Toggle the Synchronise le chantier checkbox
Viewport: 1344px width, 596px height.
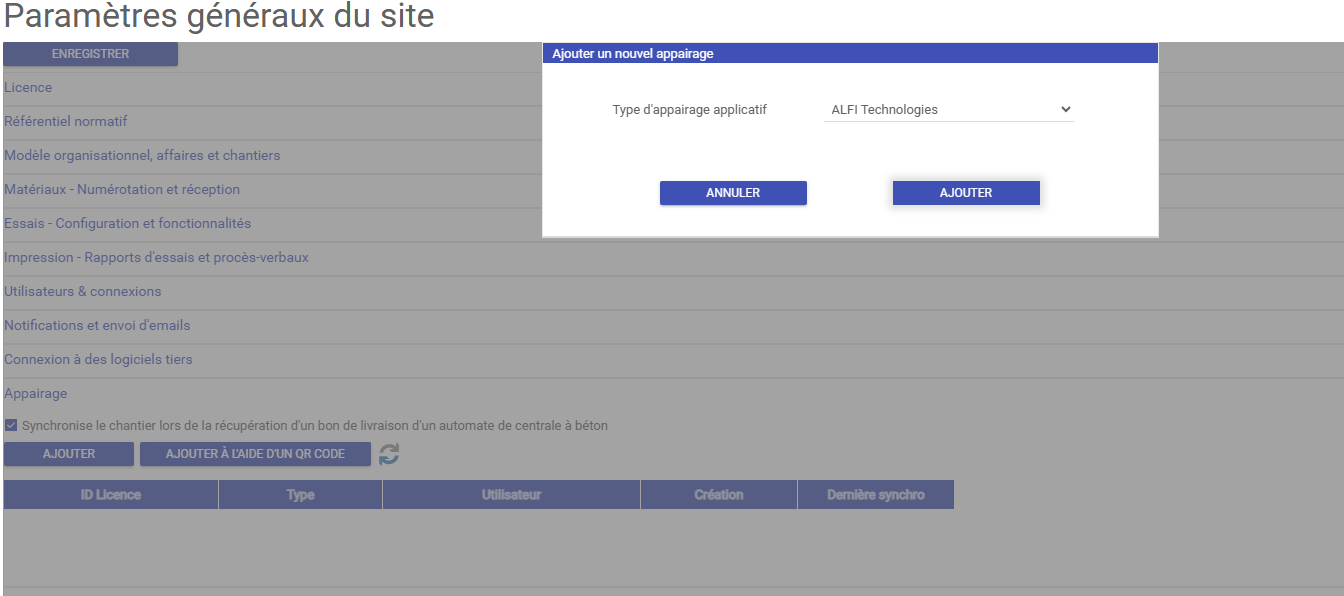tap(11, 425)
